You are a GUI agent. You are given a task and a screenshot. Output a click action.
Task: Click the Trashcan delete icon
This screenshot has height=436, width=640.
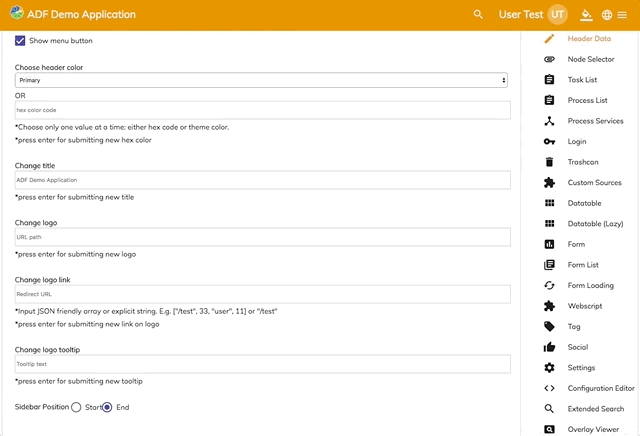pyautogui.click(x=549, y=162)
